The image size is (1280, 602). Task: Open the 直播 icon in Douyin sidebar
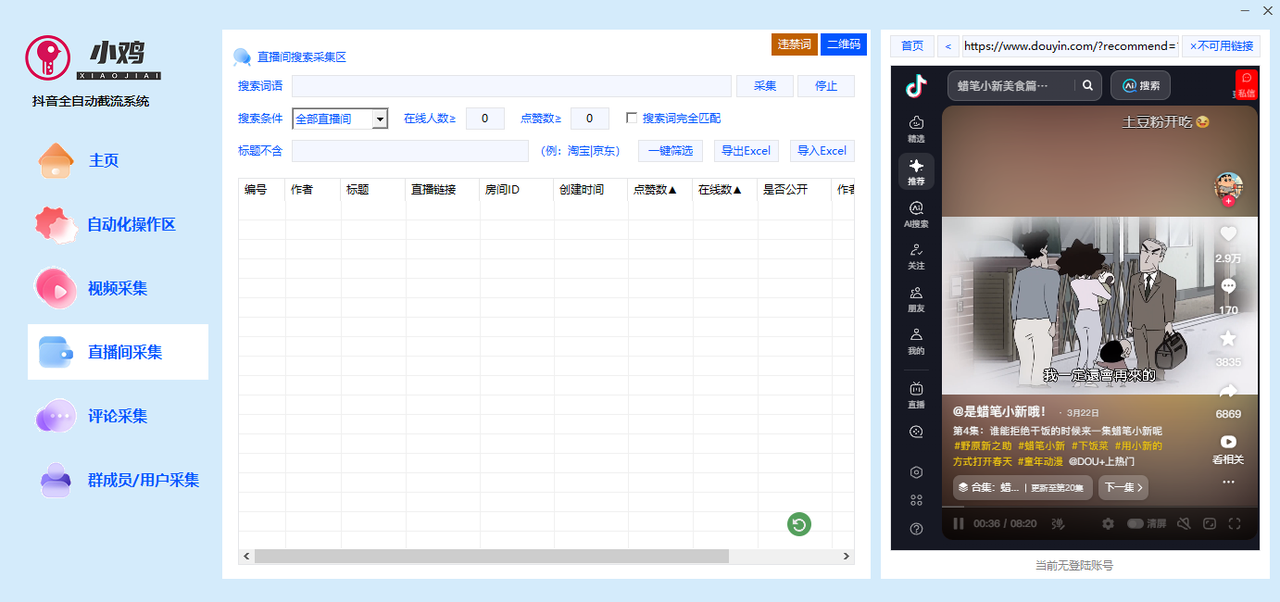click(916, 394)
